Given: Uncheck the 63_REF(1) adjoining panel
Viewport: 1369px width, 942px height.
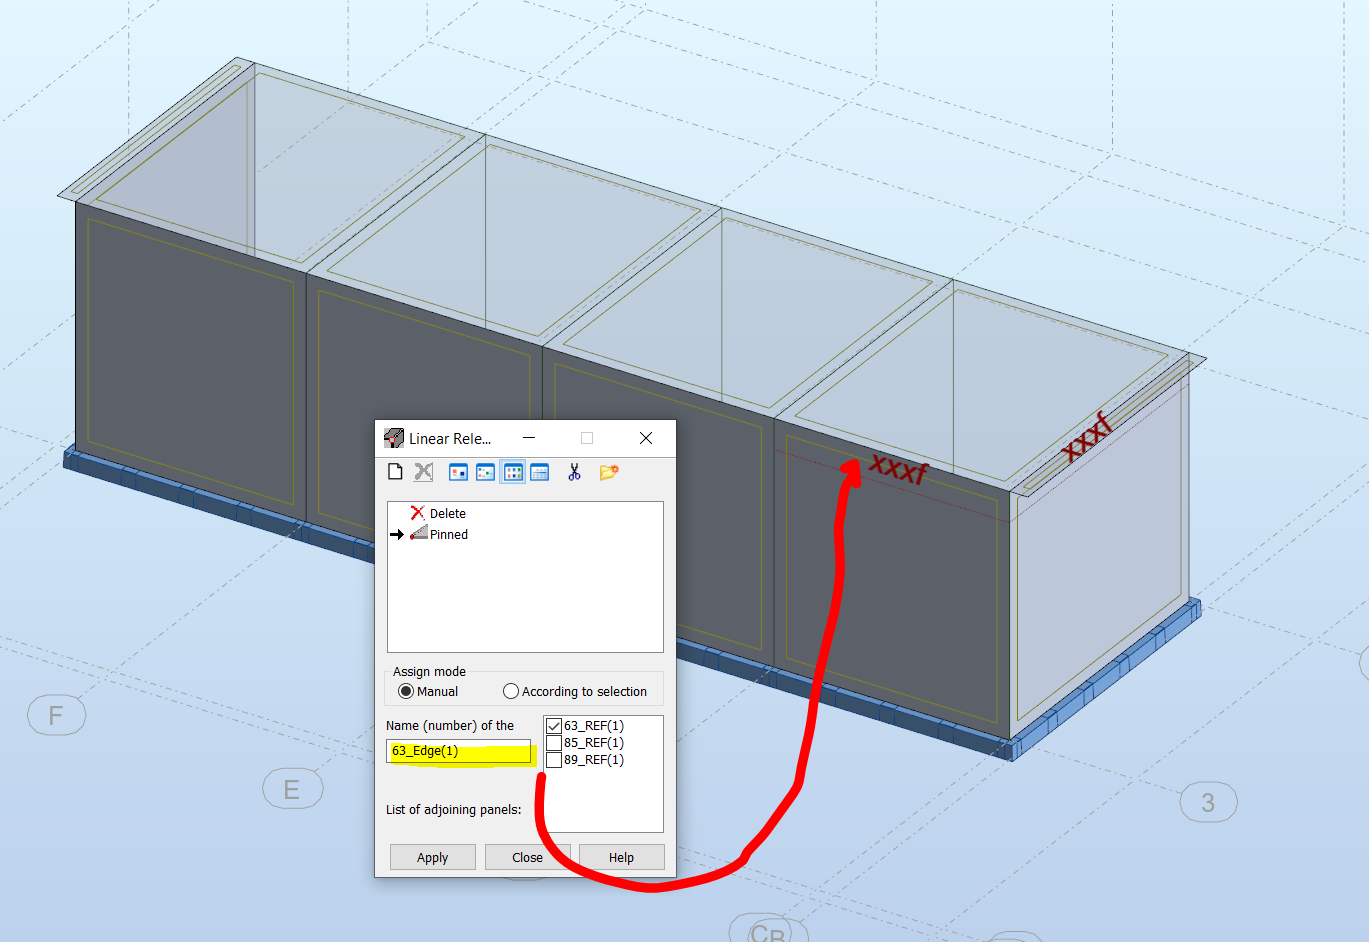Looking at the screenshot, I should 553,724.
